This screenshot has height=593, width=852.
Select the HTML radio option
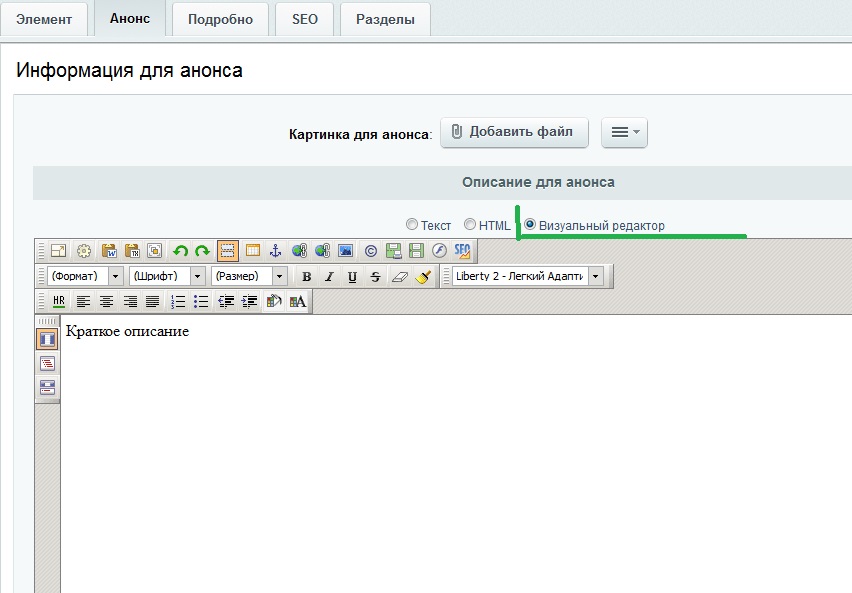[x=470, y=224]
